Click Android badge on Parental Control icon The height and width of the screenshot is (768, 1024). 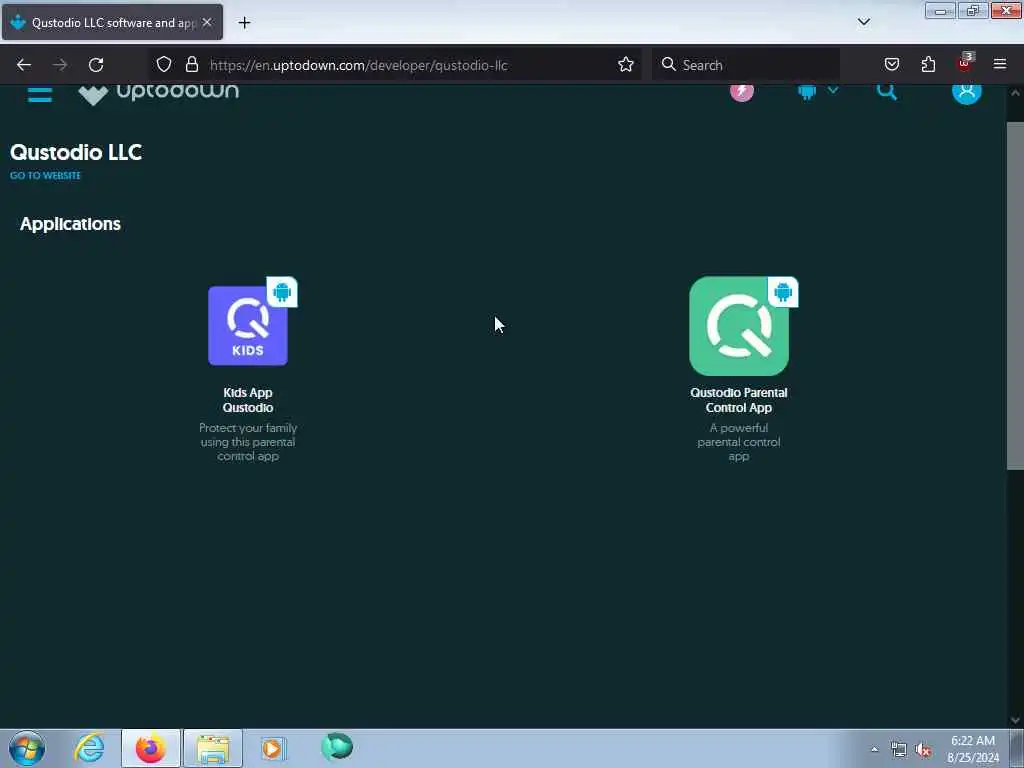(783, 292)
